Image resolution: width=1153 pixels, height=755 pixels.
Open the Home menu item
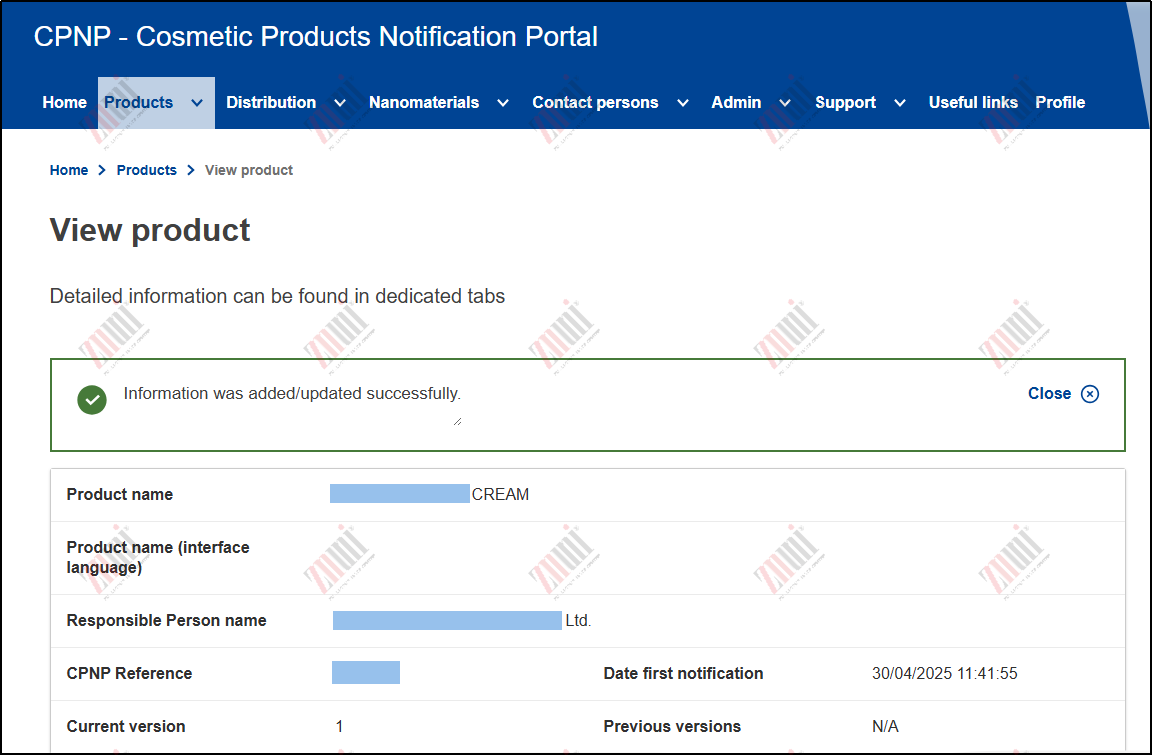click(65, 102)
